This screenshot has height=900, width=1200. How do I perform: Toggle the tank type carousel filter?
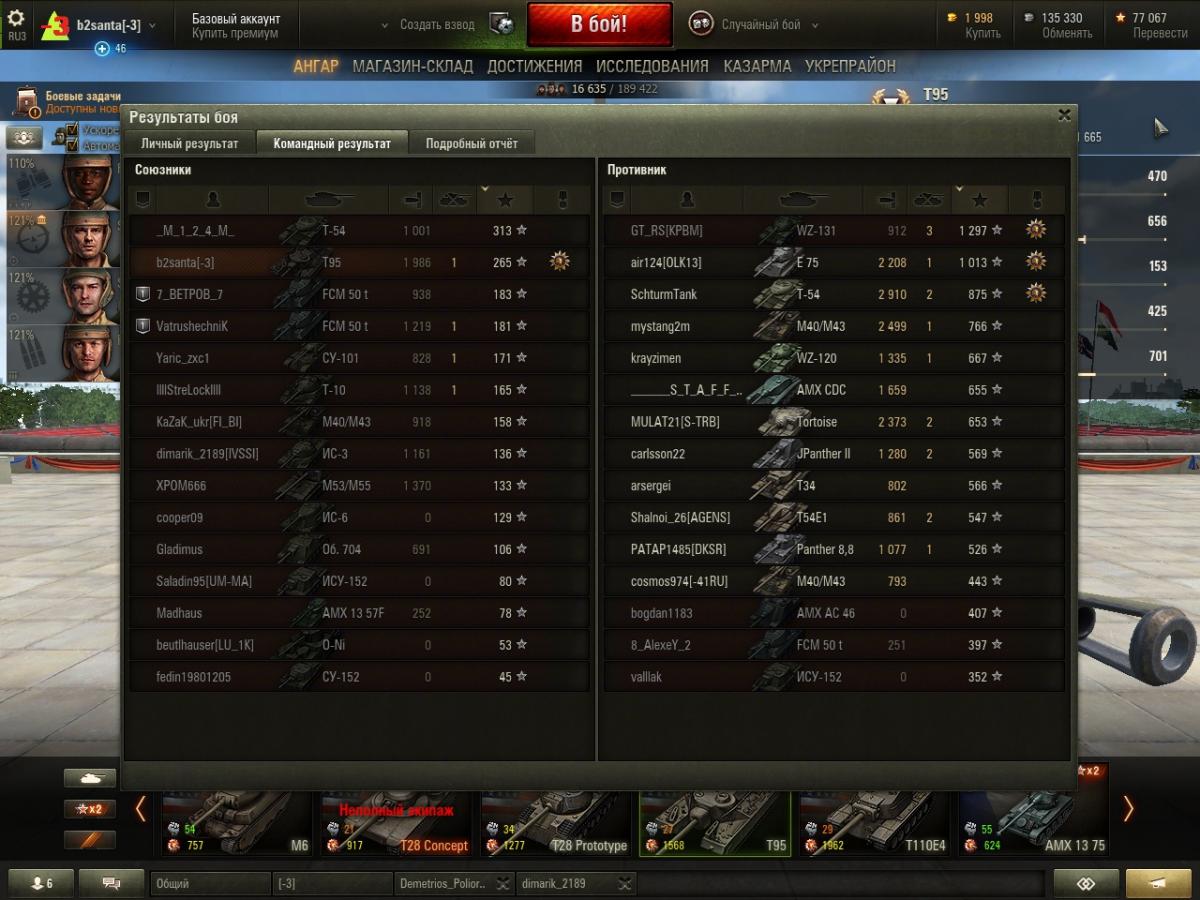pyautogui.click(x=90, y=778)
